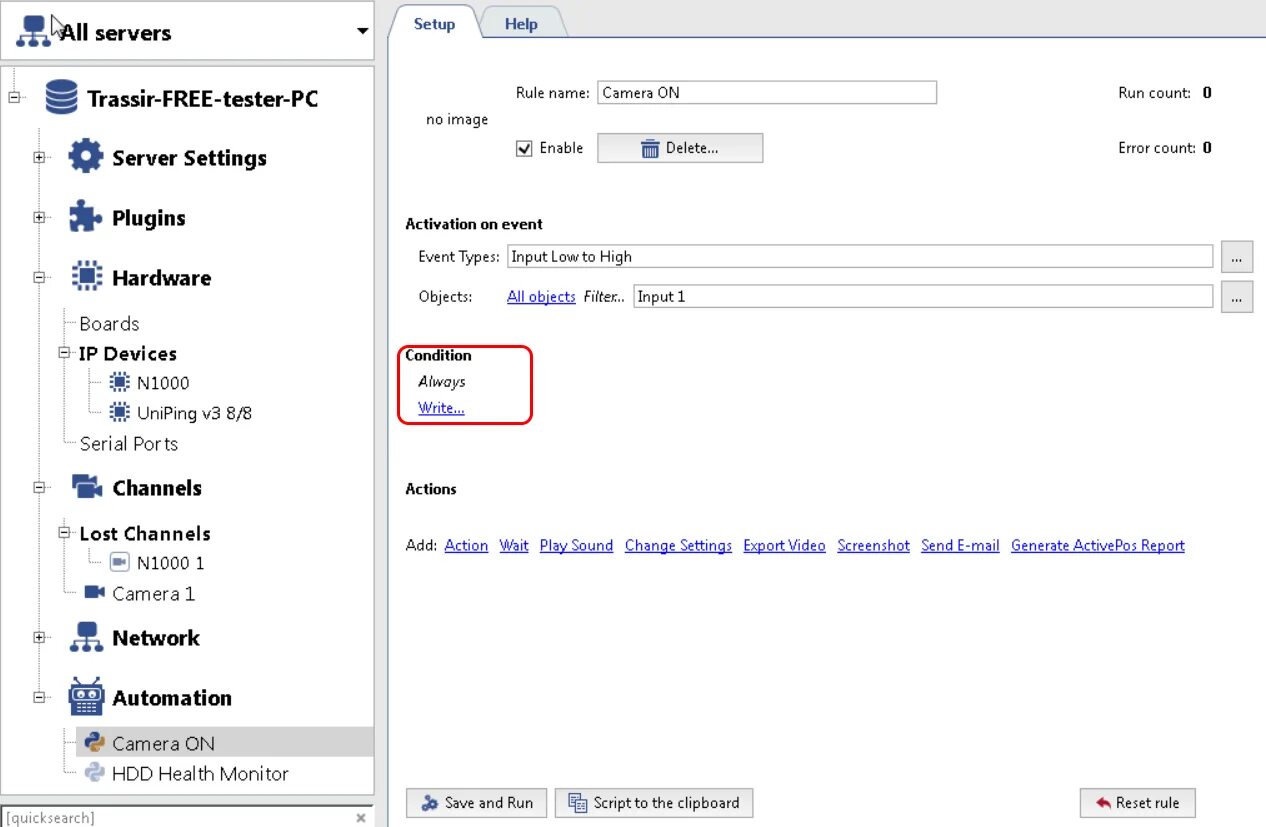Click the Always condition text
The width and height of the screenshot is (1266, 827).
click(x=442, y=381)
